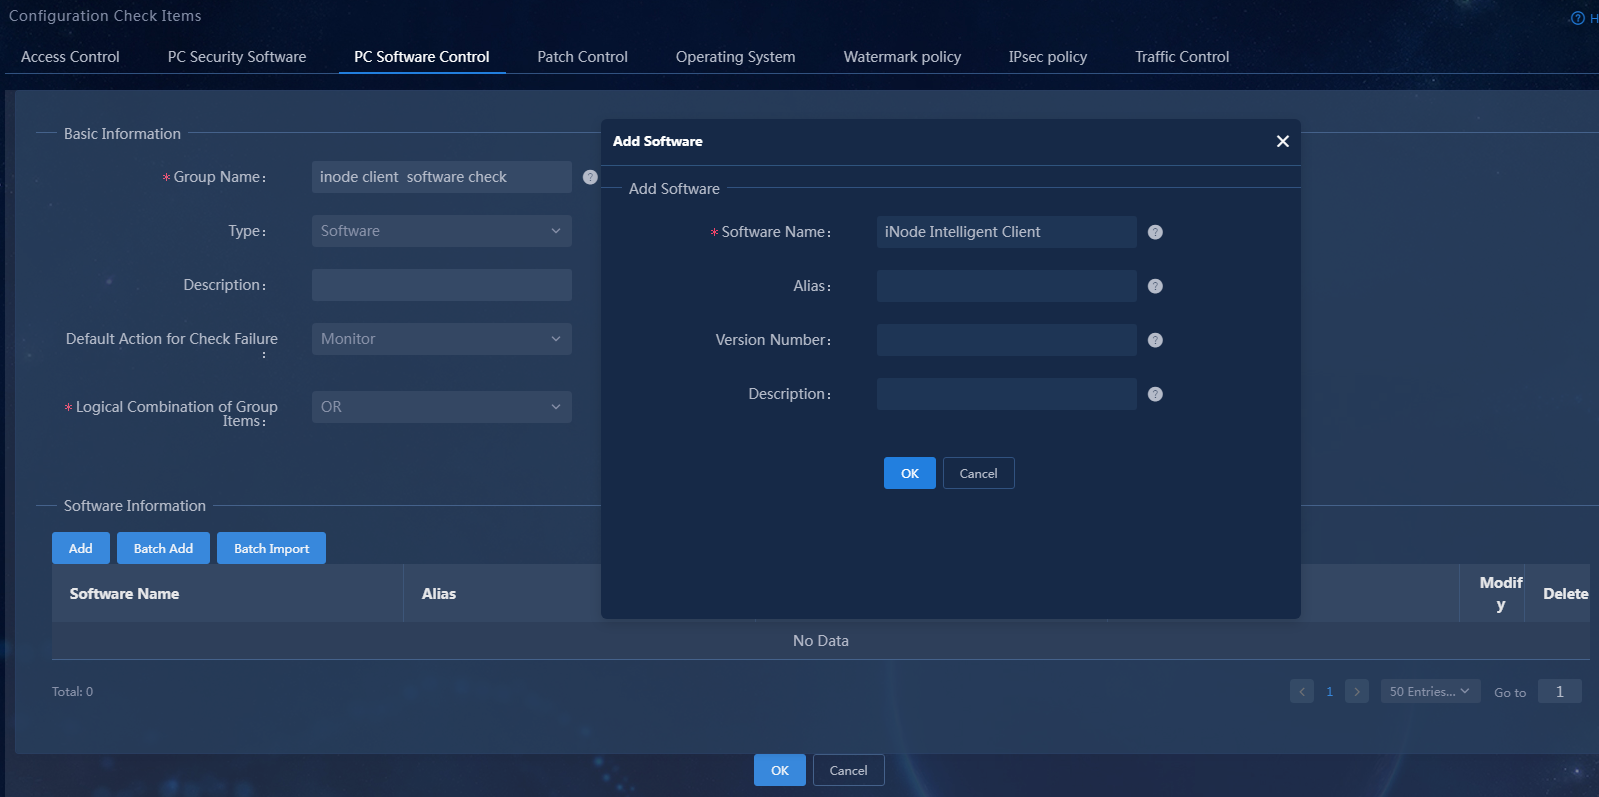1599x797 pixels.
Task: Close the Add Software dialog
Action: coord(1282,141)
